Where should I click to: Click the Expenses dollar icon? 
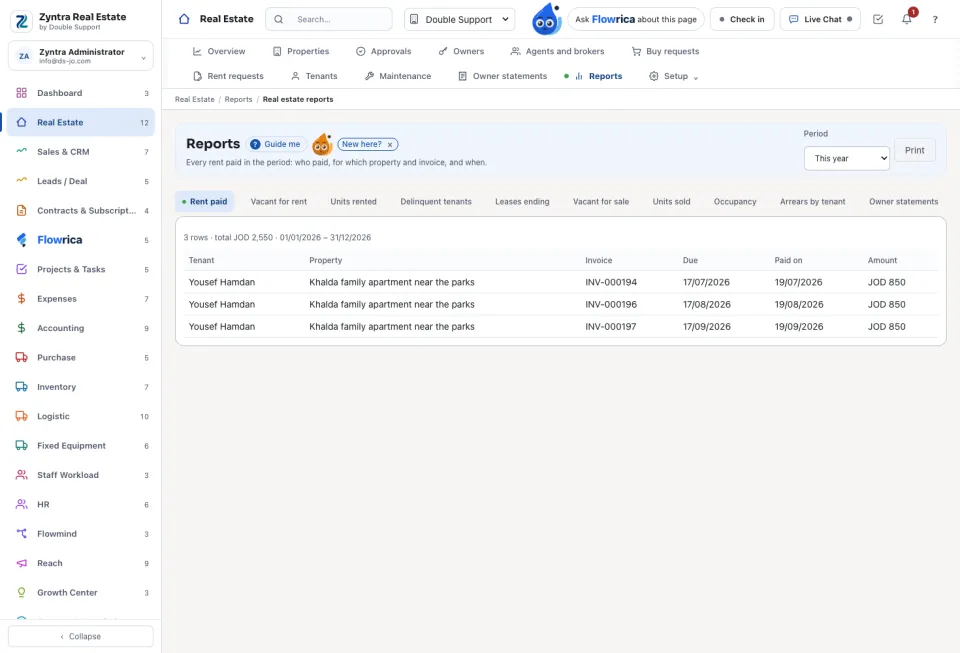(x=21, y=299)
